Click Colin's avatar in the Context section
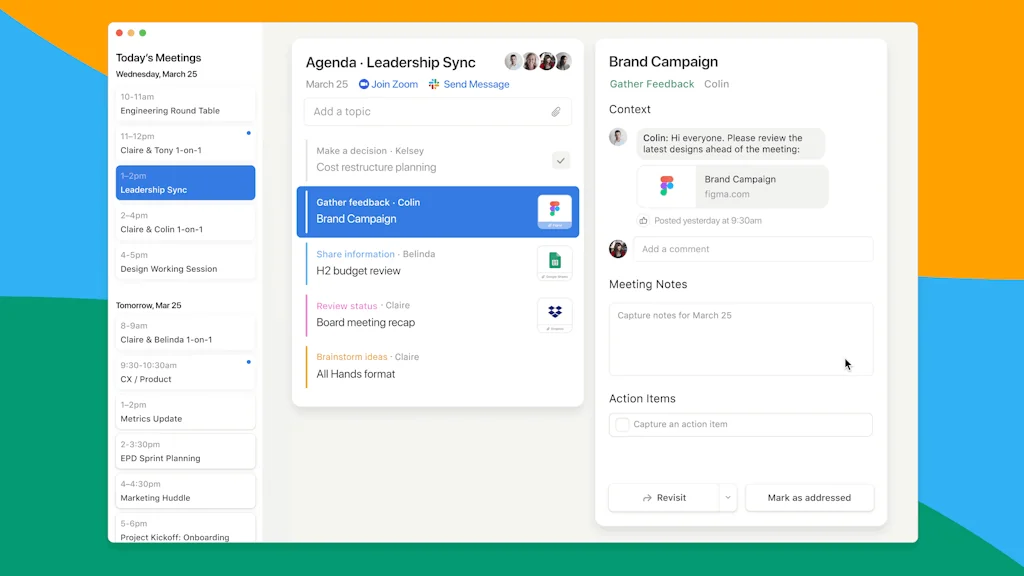The width and height of the screenshot is (1024, 576). coord(618,138)
